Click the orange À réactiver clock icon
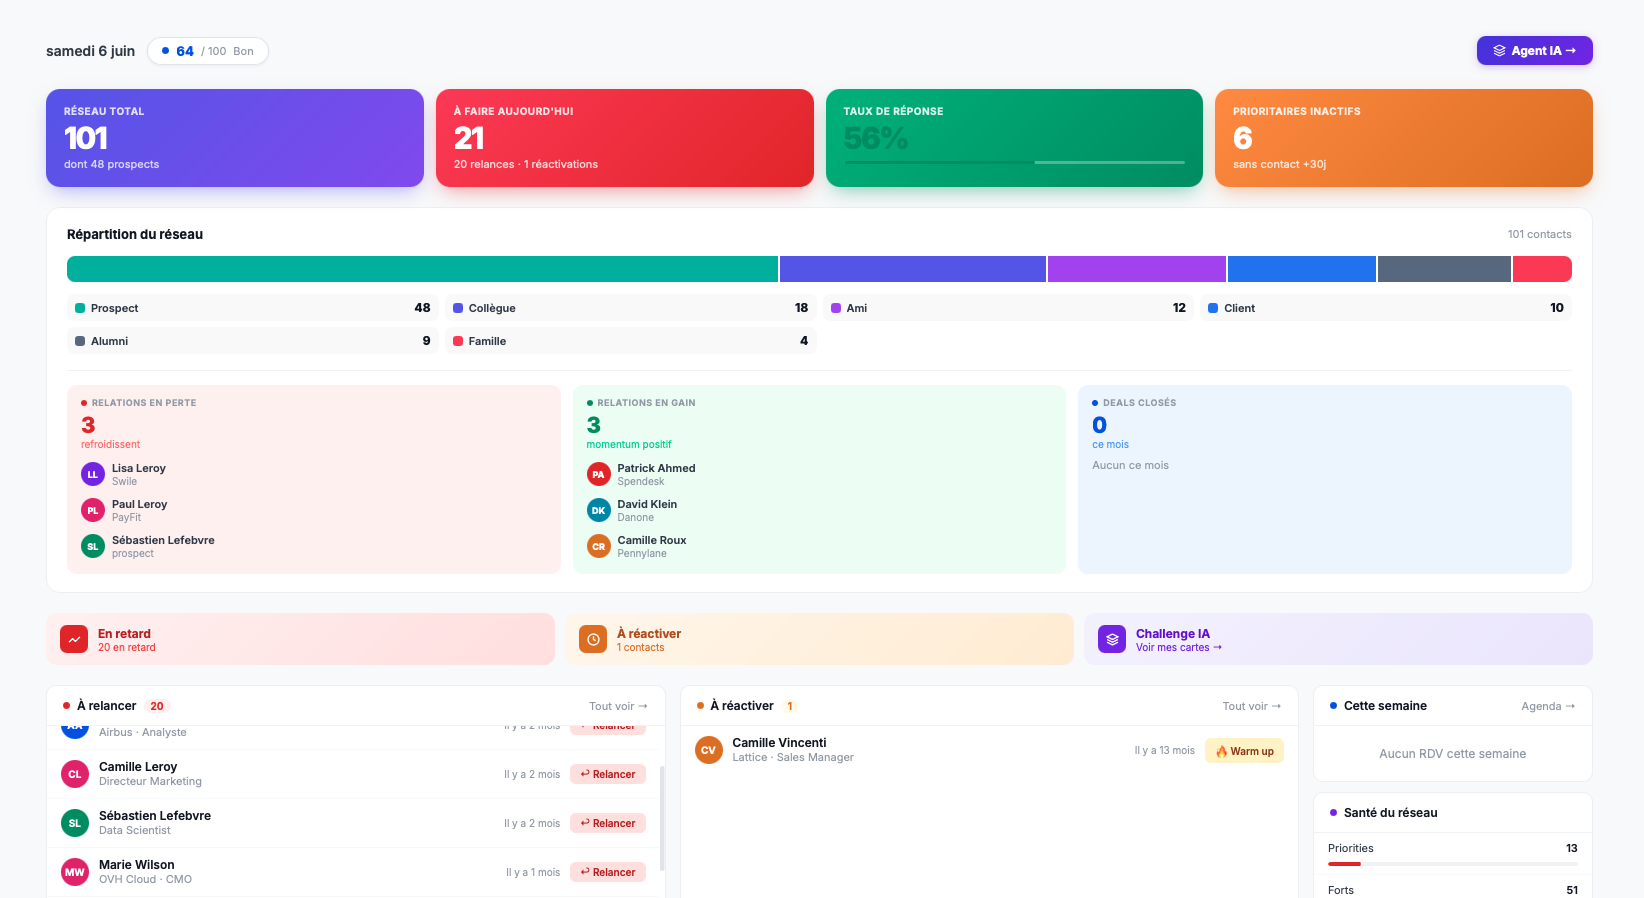The image size is (1644, 898). click(593, 639)
